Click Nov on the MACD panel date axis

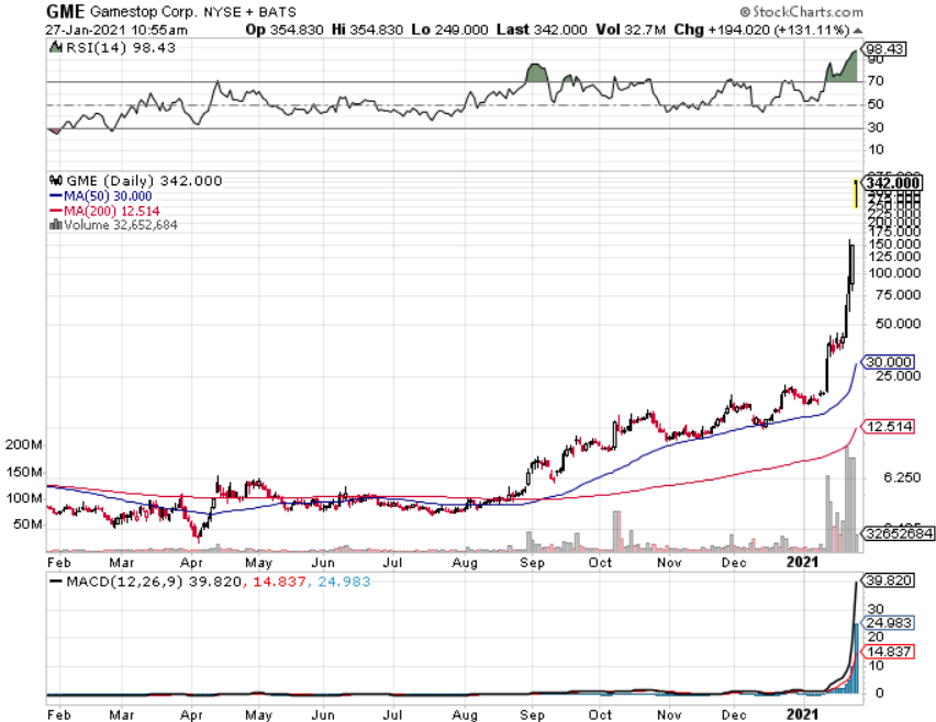click(x=669, y=715)
